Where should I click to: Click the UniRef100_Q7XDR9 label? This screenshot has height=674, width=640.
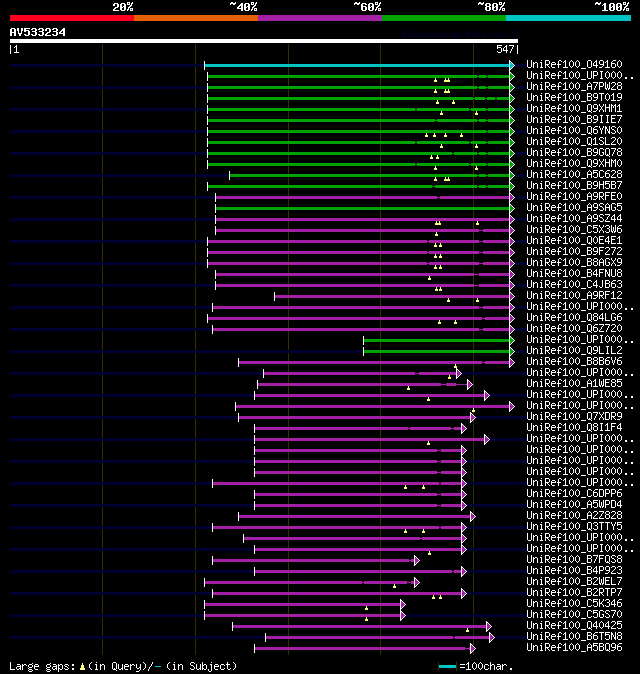(574, 417)
